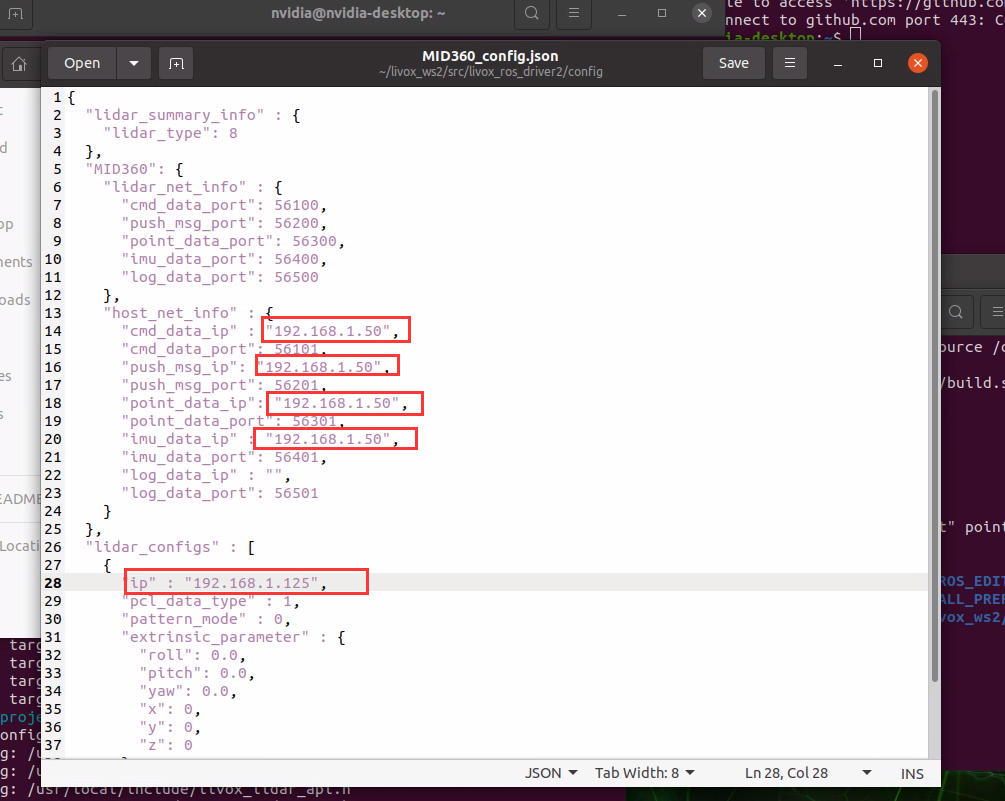This screenshot has width=1005, height=801.
Task: Search in the nvidia-desktop terminal window
Action: click(x=531, y=13)
